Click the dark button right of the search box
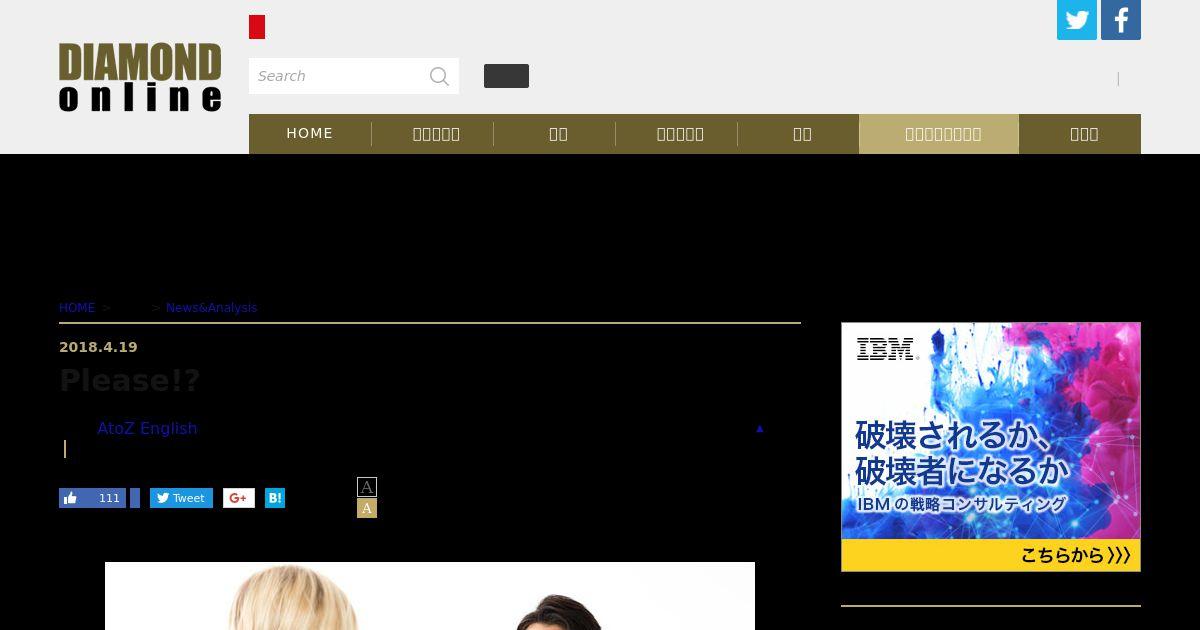The image size is (1200, 630). coord(506,76)
